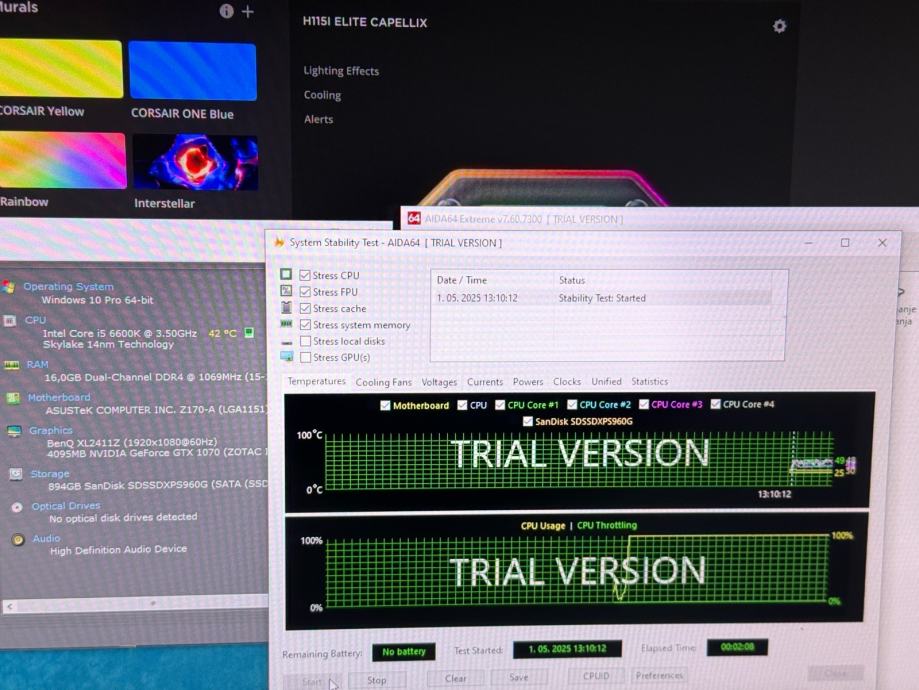The image size is (919, 690).
Task: Select the CORSAIR ONE Blue mural swatch
Action: click(x=192, y=71)
